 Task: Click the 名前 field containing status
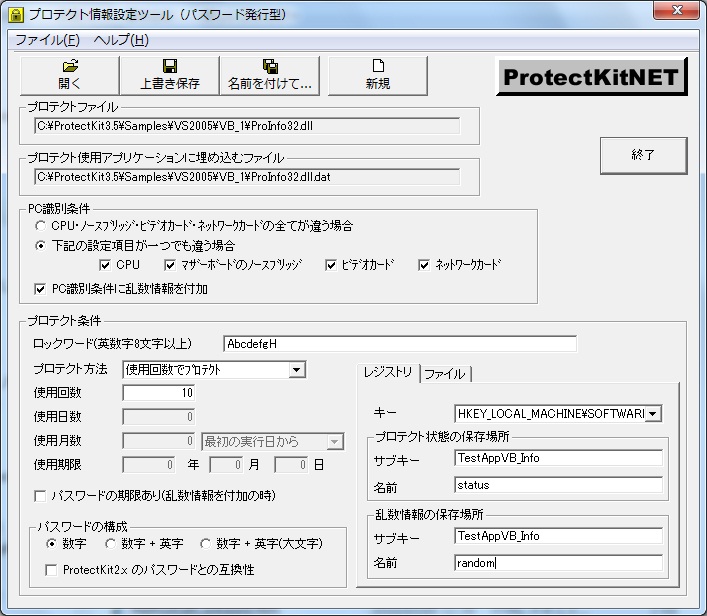tap(558, 485)
